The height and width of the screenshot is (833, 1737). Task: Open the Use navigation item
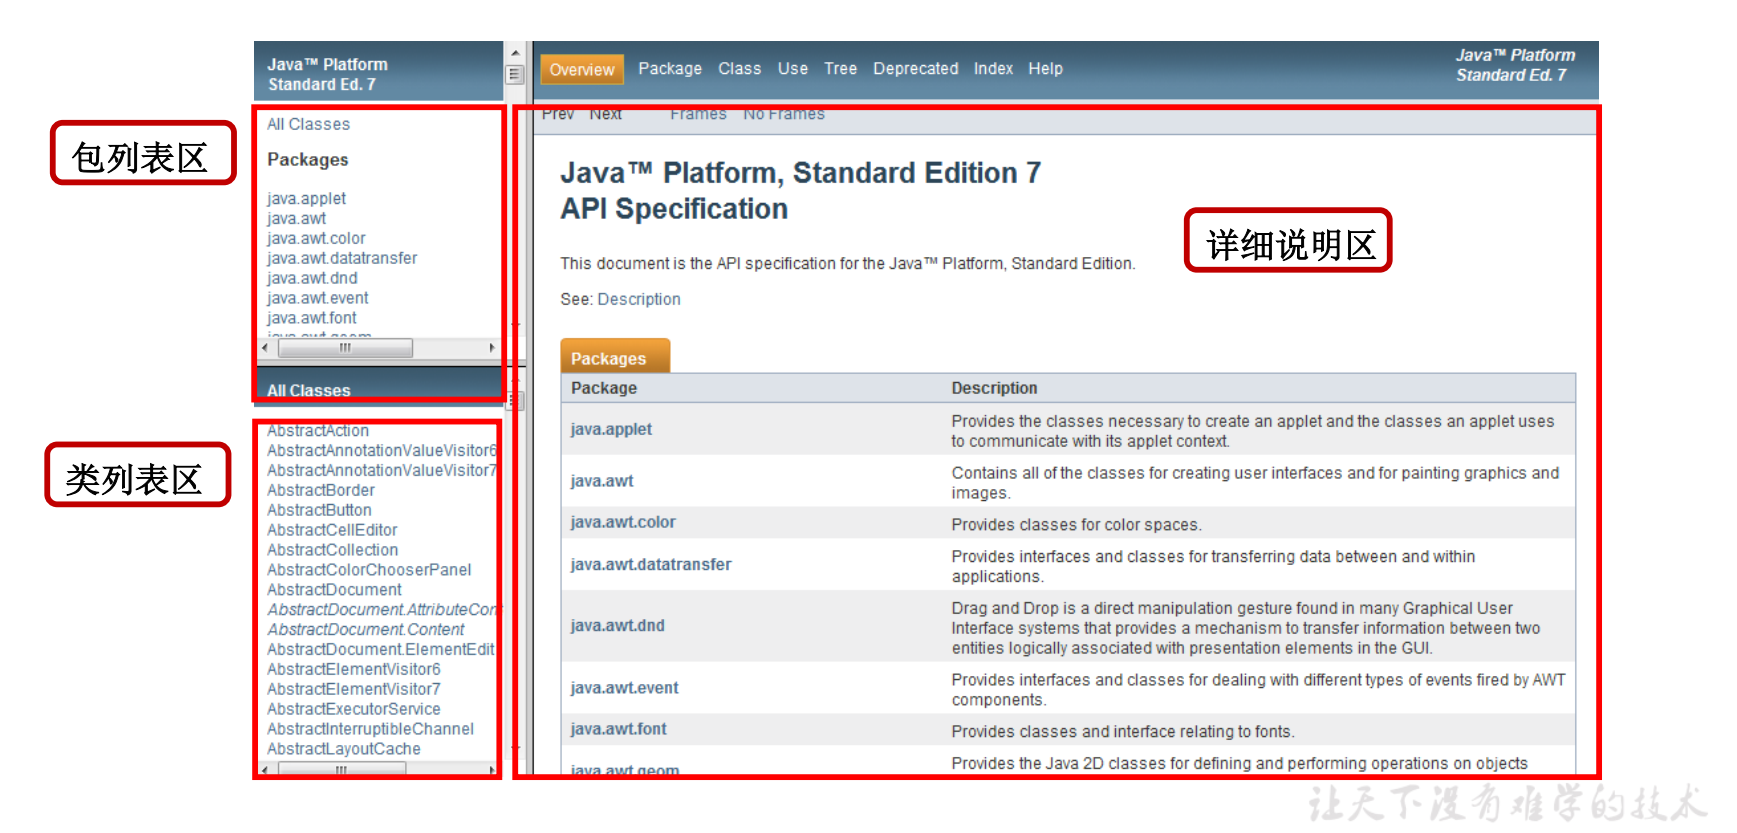[793, 69]
